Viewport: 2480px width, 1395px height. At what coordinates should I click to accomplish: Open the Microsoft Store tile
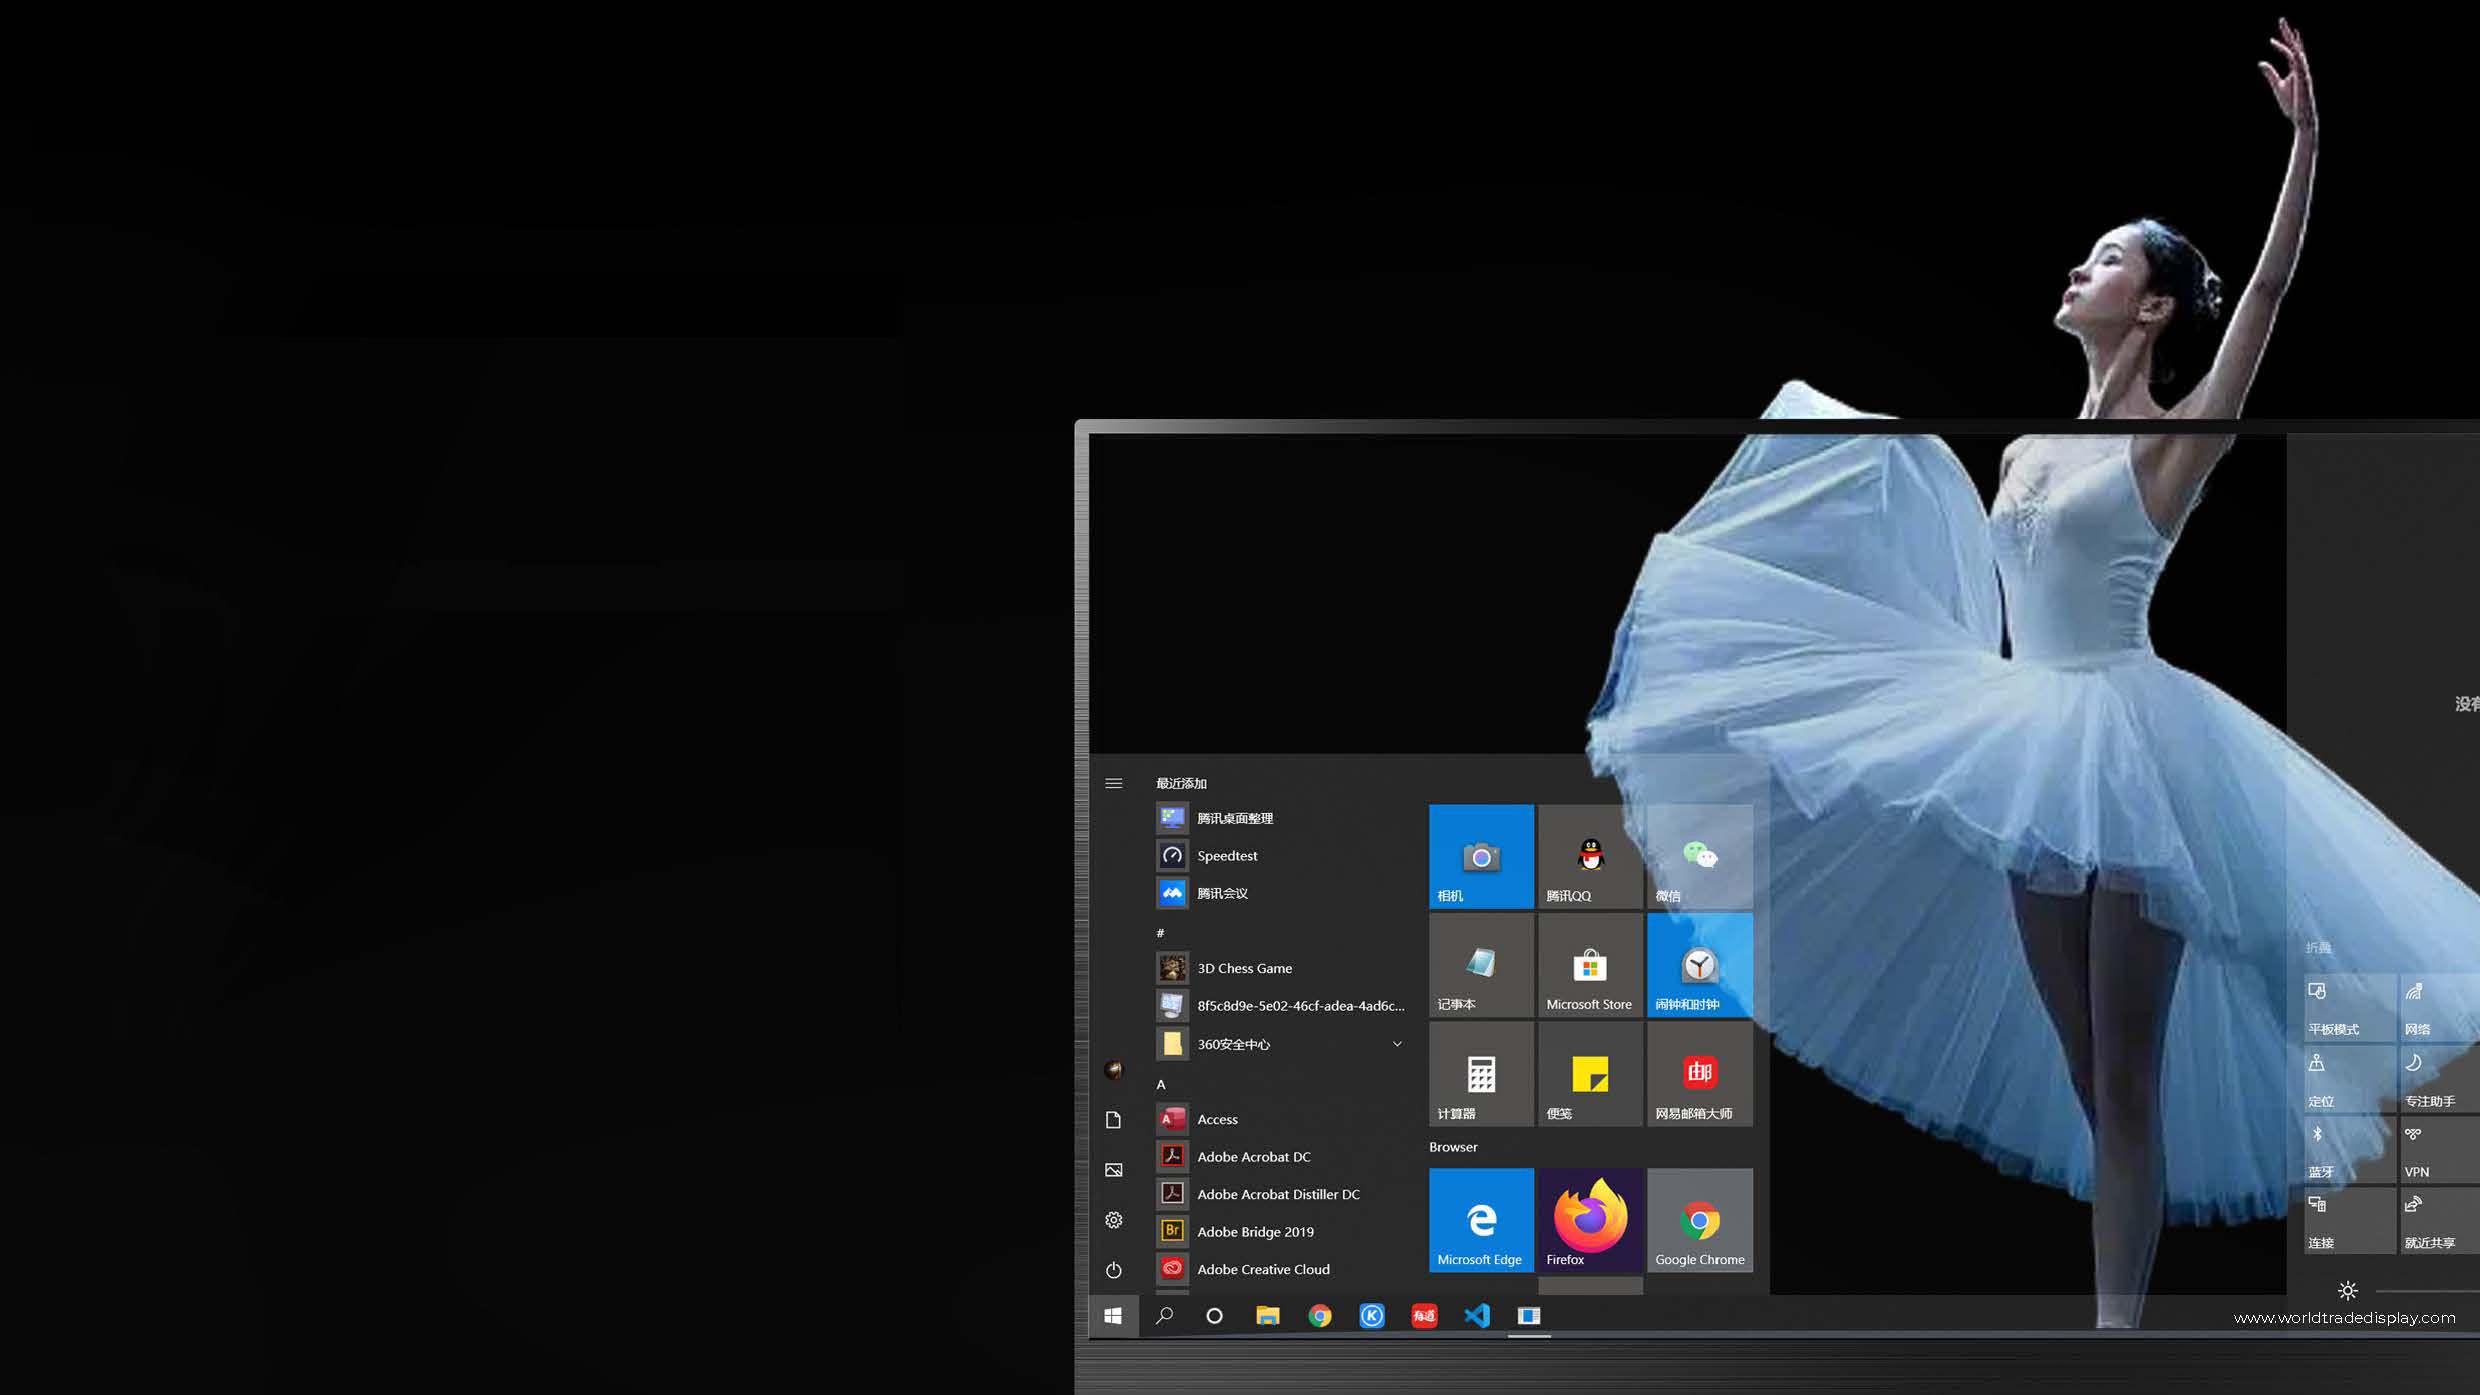[1589, 966]
